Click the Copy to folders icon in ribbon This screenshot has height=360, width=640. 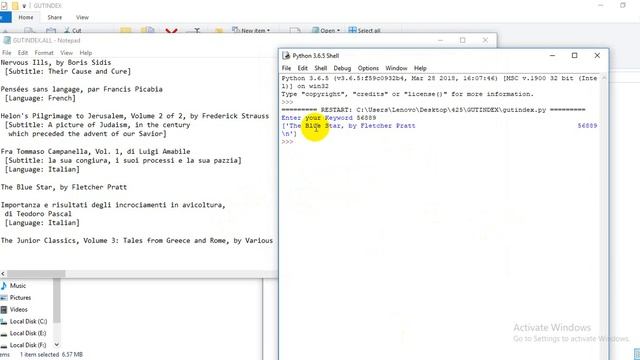coord(147,31)
